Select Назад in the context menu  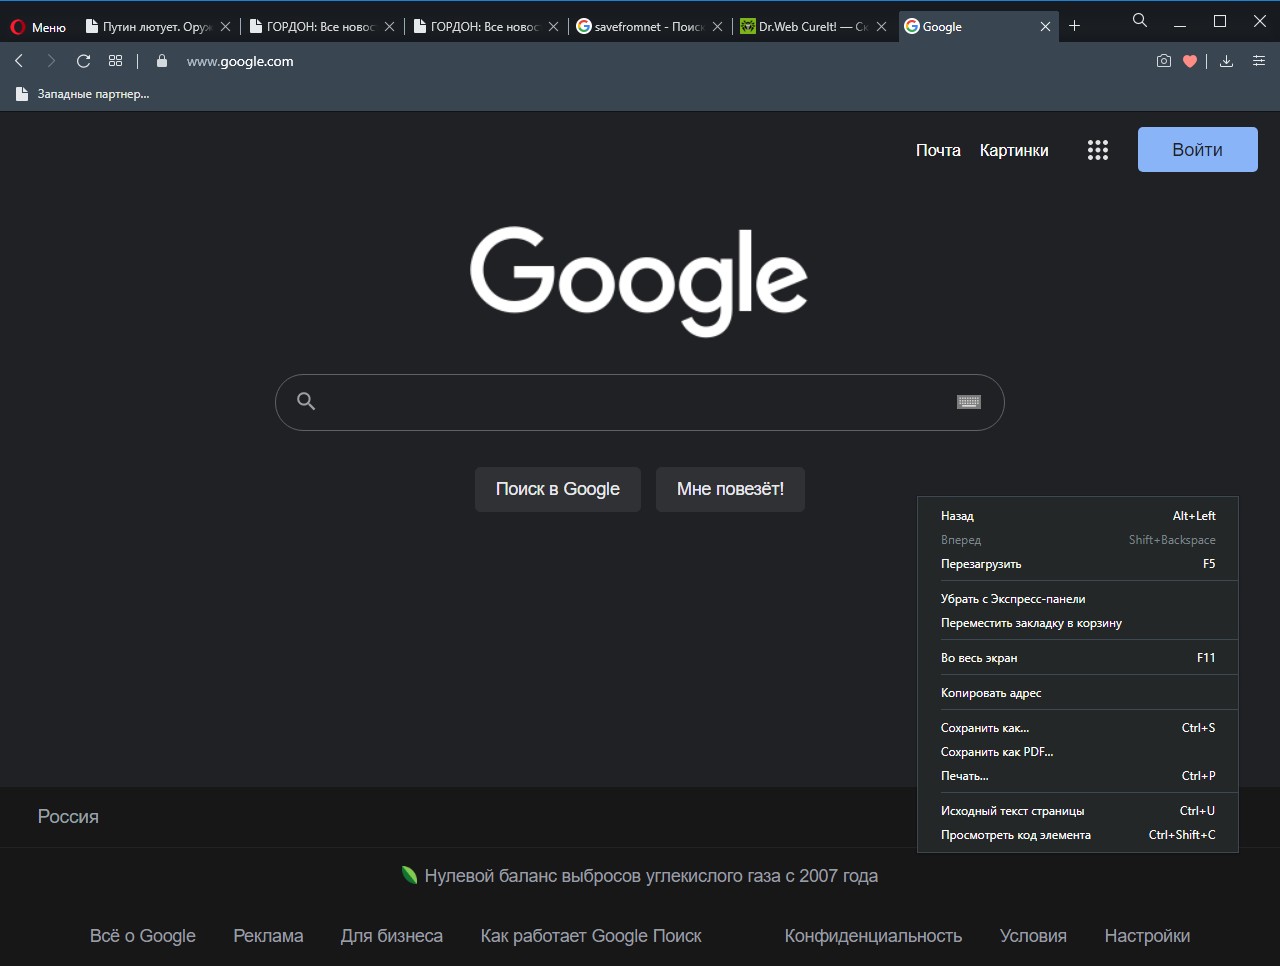coord(1078,516)
